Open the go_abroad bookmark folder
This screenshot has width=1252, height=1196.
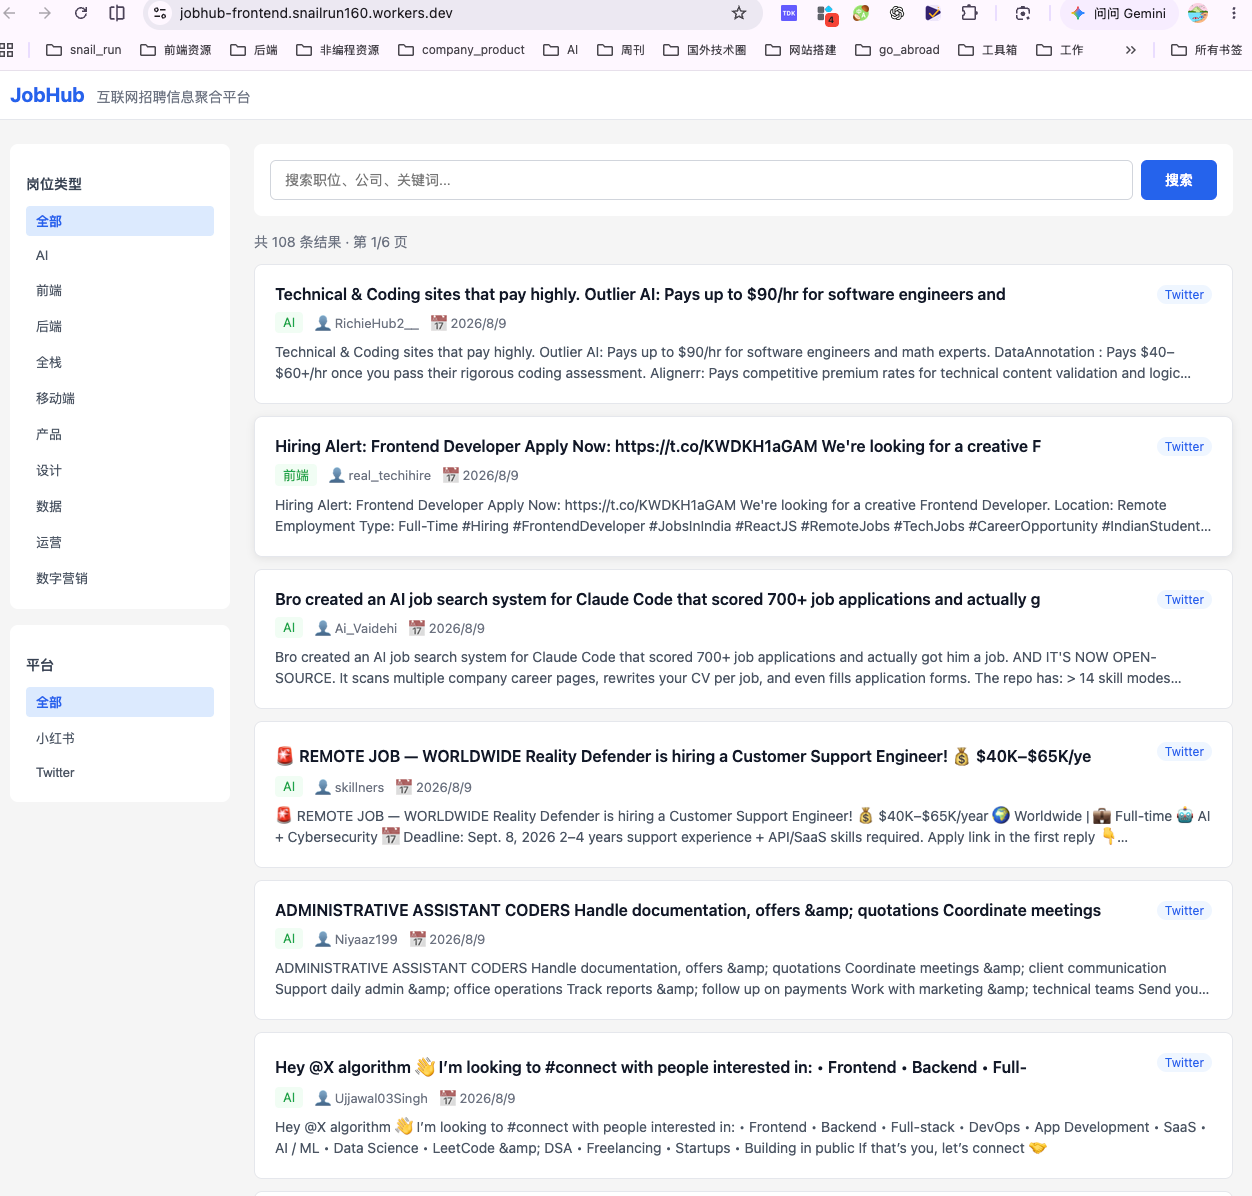(898, 49)
